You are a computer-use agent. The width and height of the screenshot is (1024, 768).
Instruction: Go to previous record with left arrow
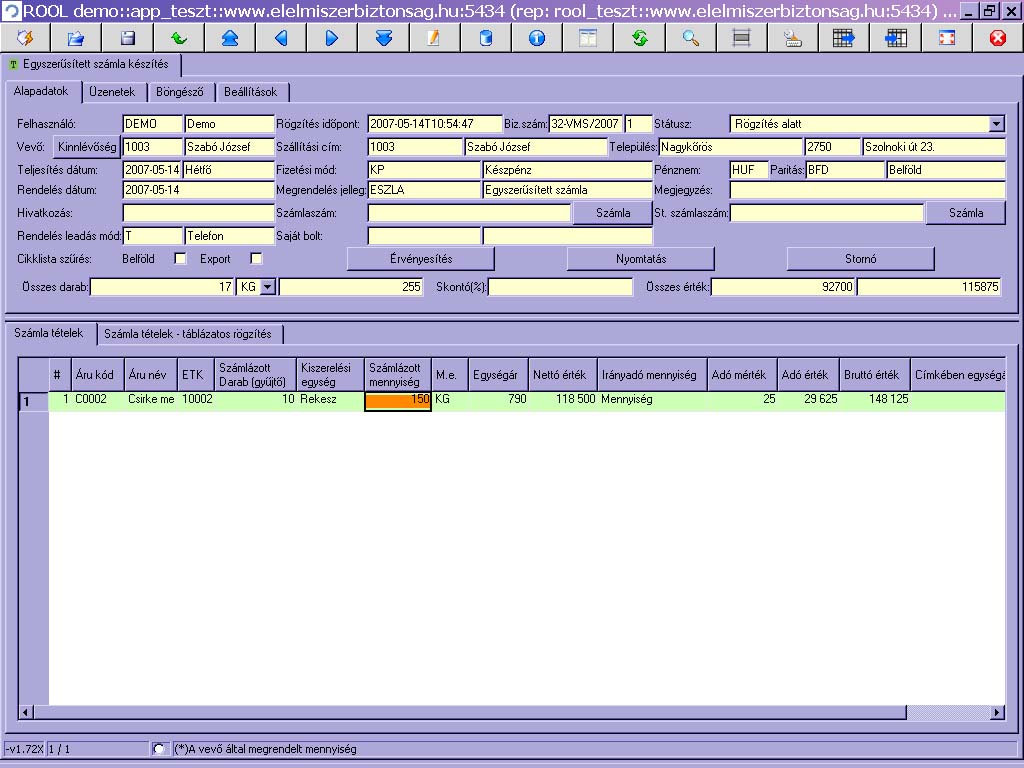281,38
